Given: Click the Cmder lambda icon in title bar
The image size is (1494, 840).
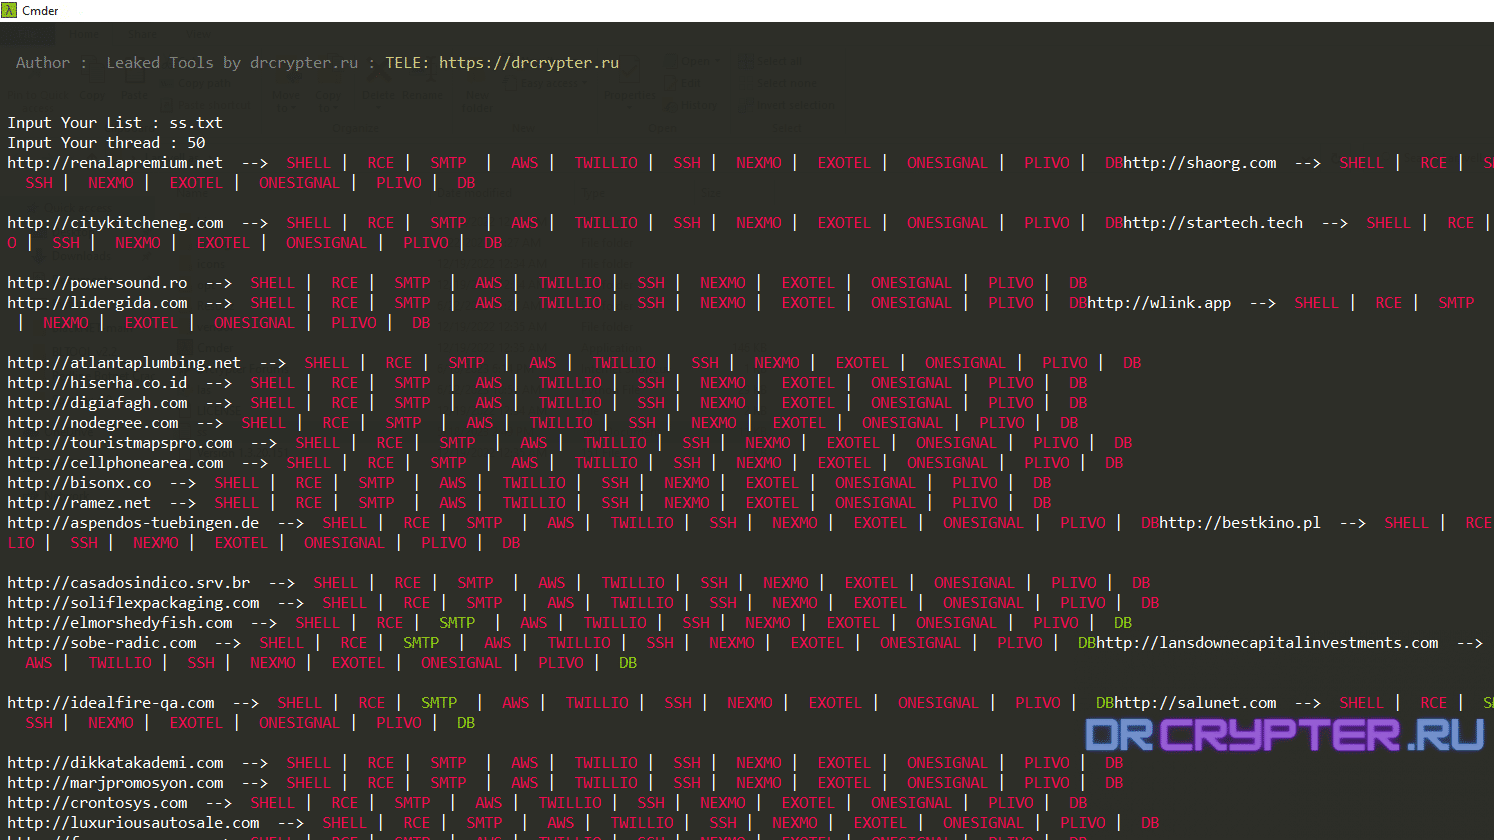Looking at the screenshot, I should 9,10.
